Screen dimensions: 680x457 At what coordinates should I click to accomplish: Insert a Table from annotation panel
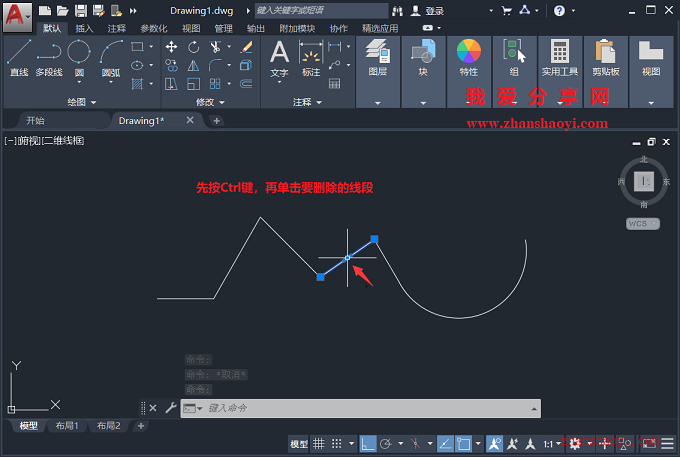coord(335,84)
